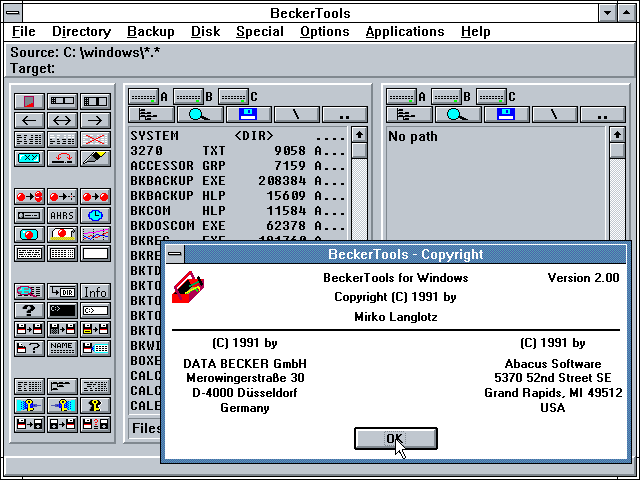The image size is (640, 480).
Task: Click the magnifier file search icon
Action: [29, 292]
